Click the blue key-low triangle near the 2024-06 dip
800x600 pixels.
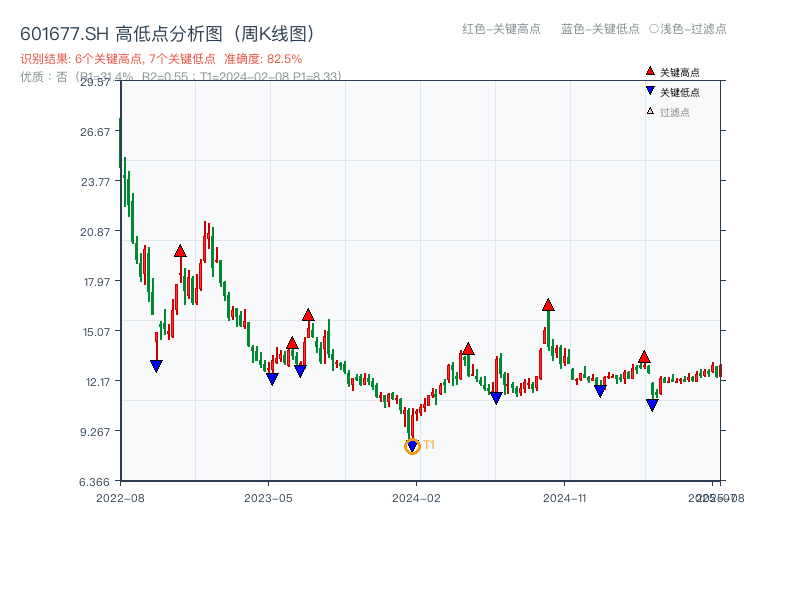click(494, 398)
